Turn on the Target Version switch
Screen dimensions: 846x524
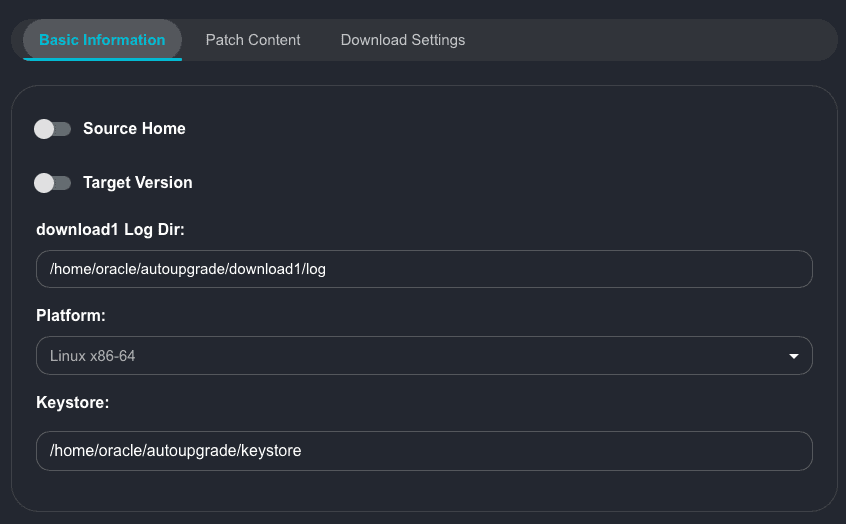click(52, 183)
